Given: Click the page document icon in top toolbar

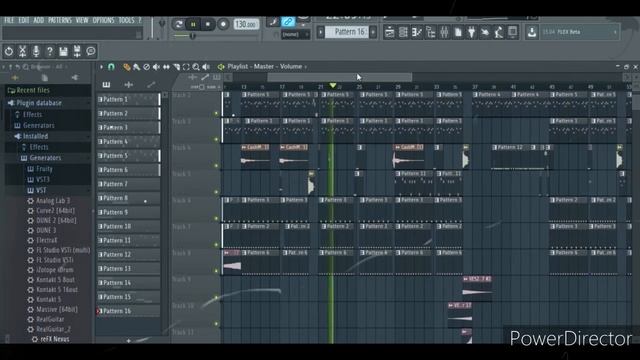Looking at the screenshot, I should 458,32.
